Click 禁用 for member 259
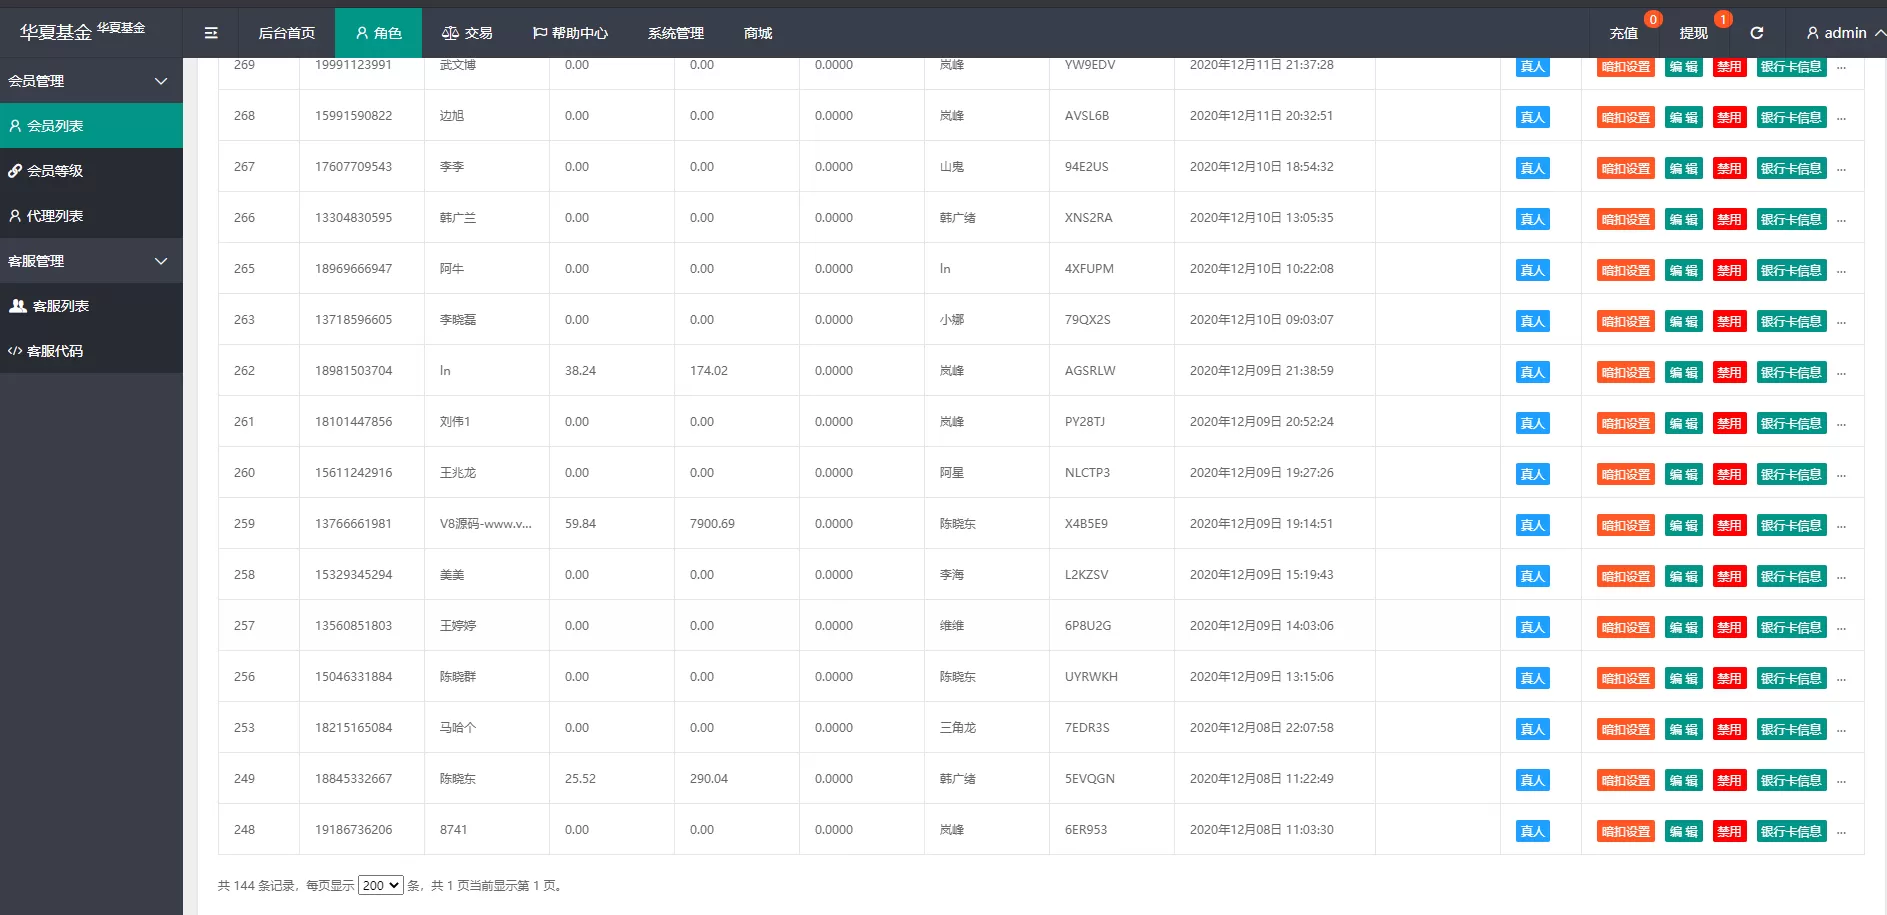The width and height of the screenshot is (1887, 915). [x=1729, y=525]
